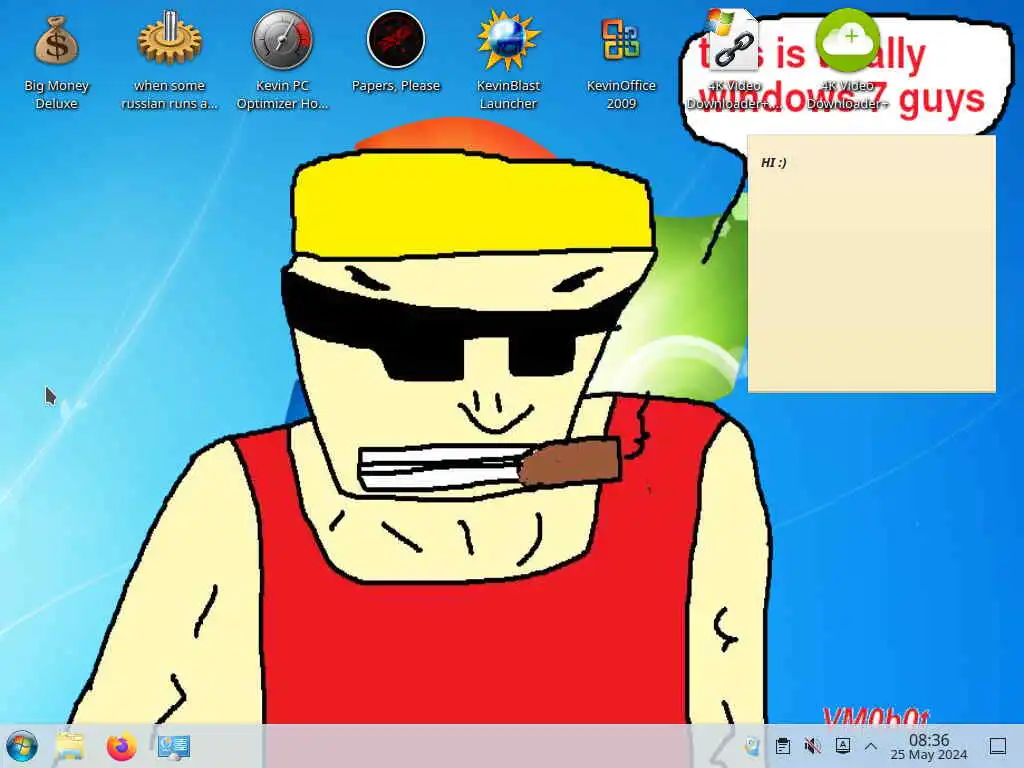The image size is (1024, 768).
Task: Open the clipboard tray icon
Action: point(782,746)
